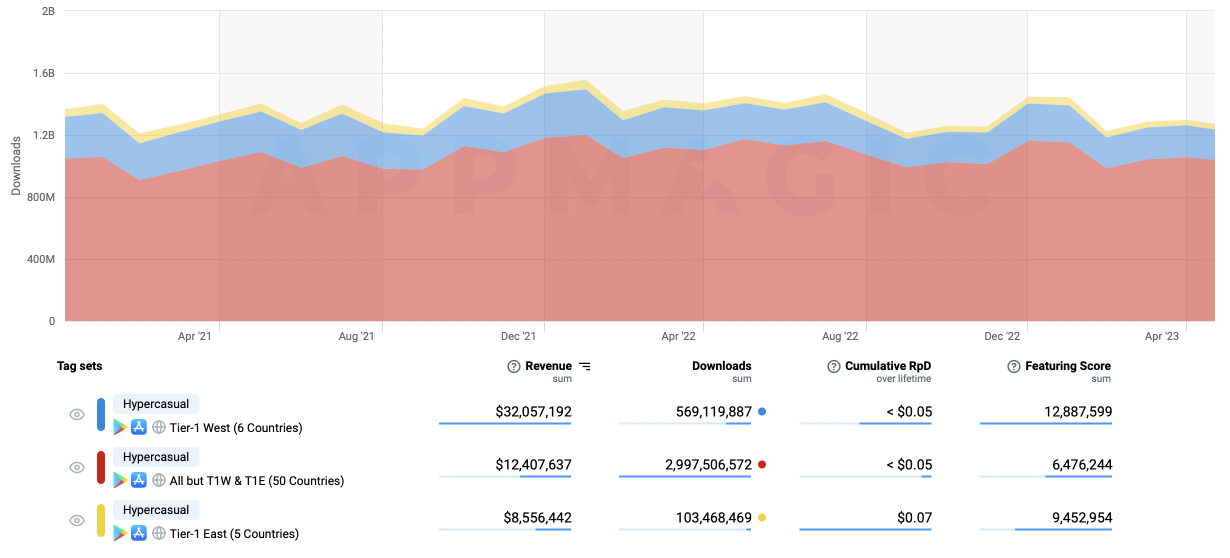Sort table by Downloads column header

click(721, 367)
